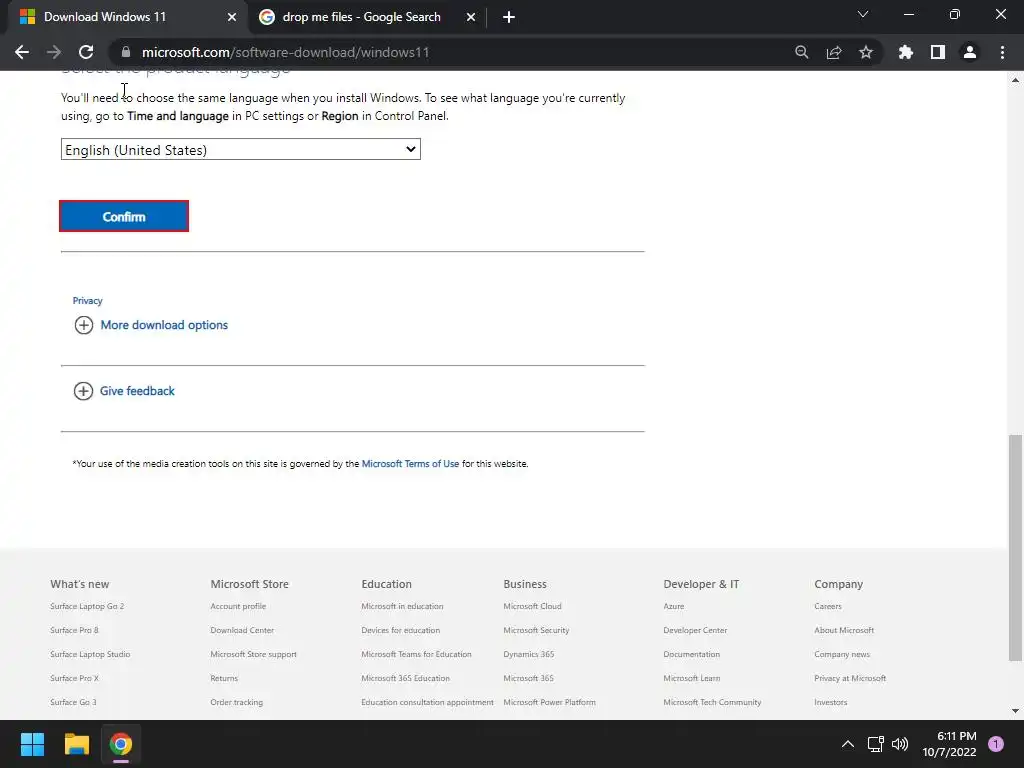Open Microsoft in education link
The width and height of the screenshot is (1024, 768).
point(402,606)
